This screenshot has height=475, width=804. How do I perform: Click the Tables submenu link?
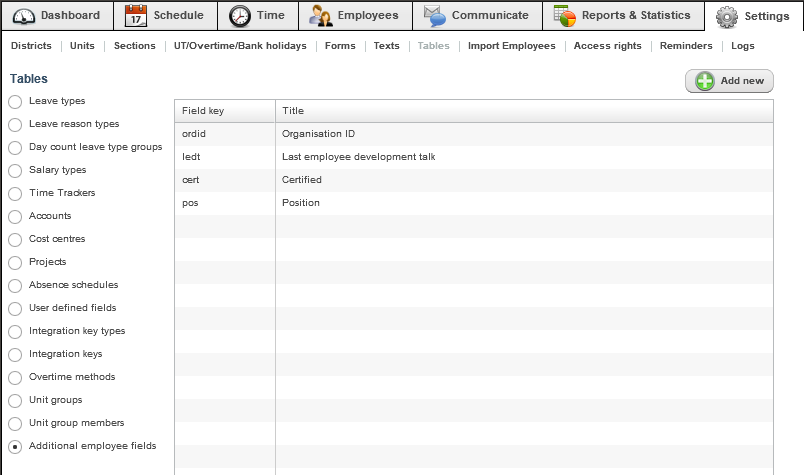click(x=433, y=46)
